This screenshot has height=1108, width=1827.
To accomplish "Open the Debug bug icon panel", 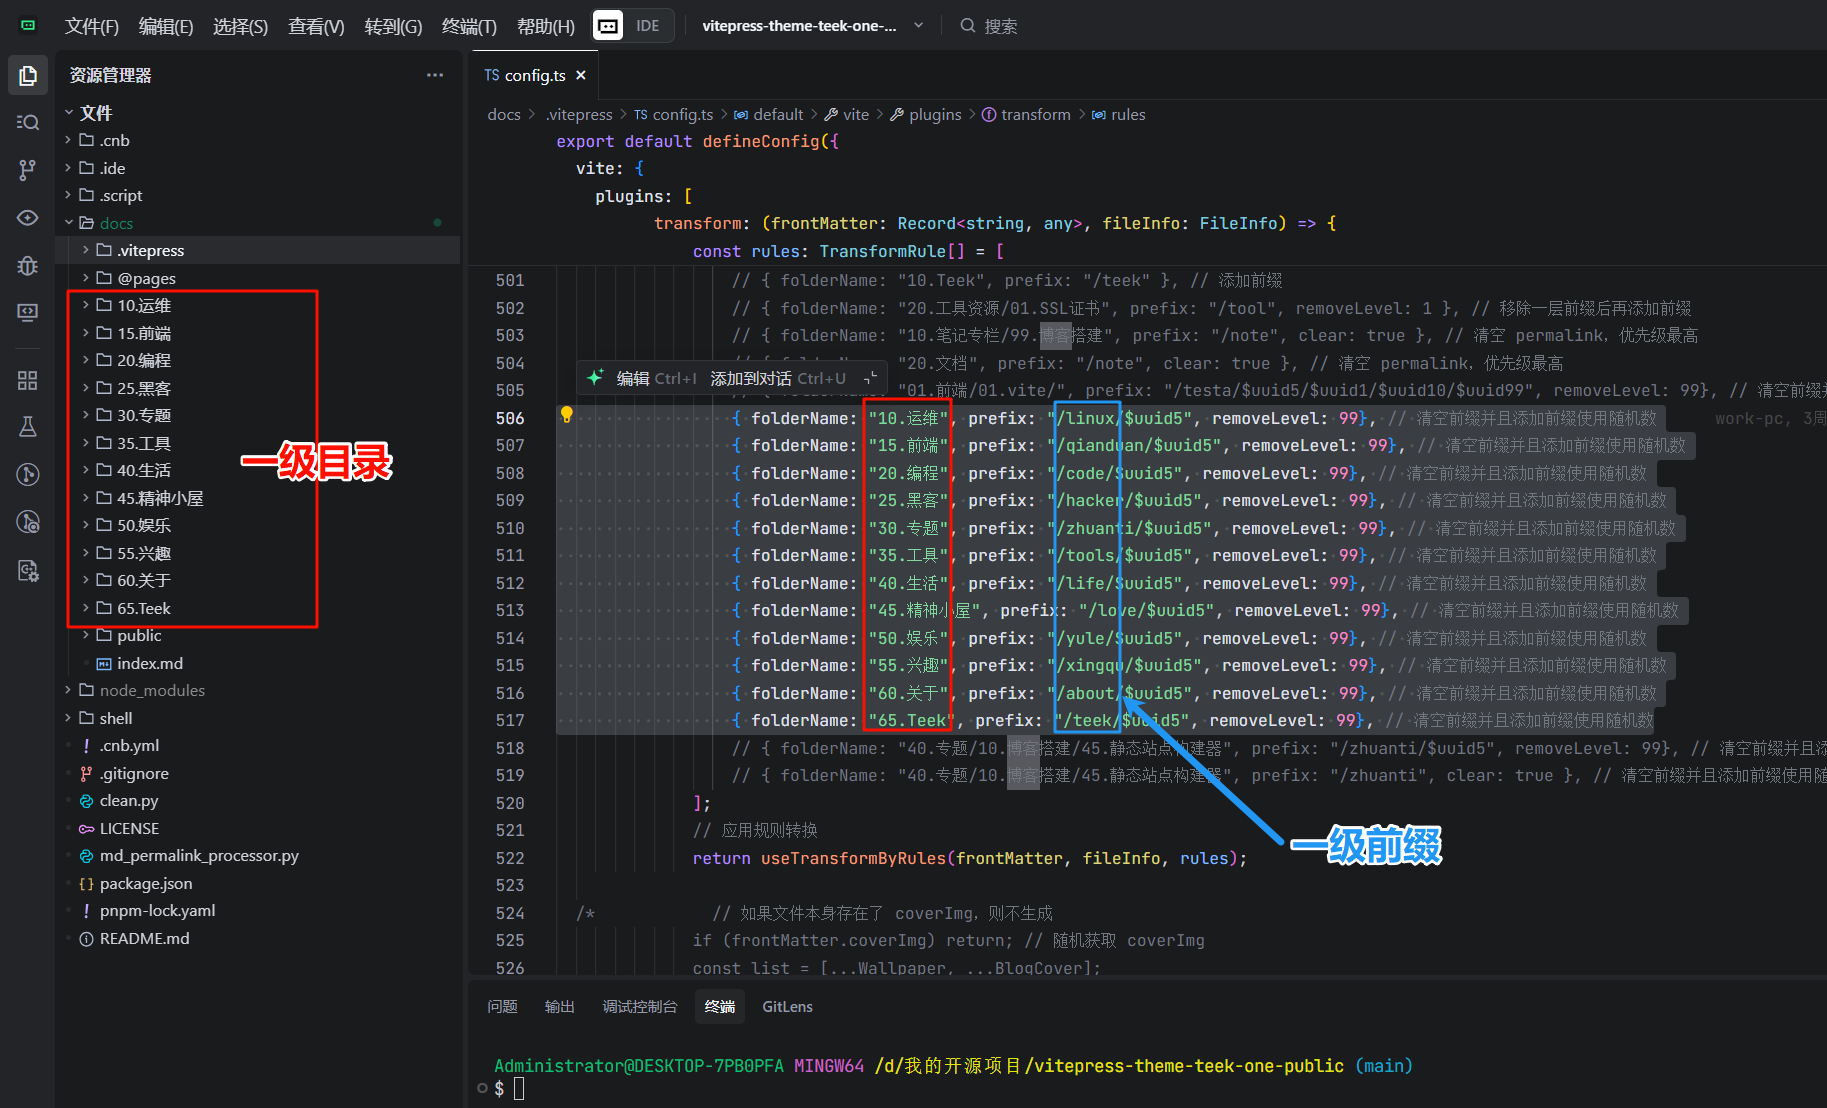I will click(x=28, y=265).
